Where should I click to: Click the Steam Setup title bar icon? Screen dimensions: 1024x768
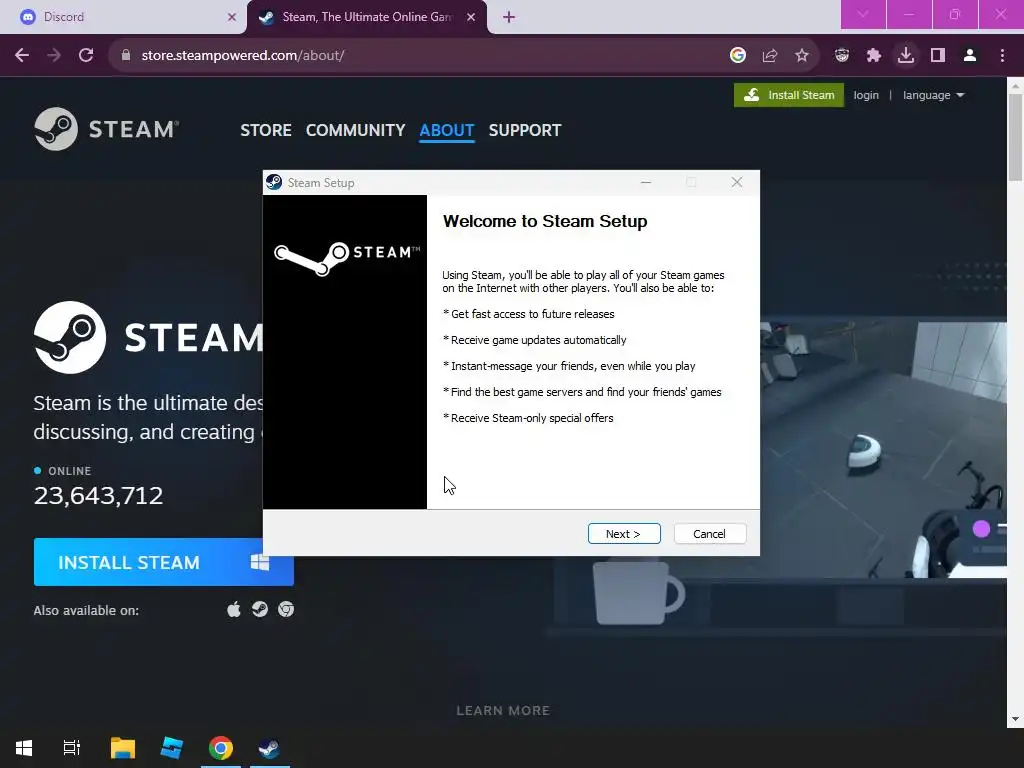274,182
